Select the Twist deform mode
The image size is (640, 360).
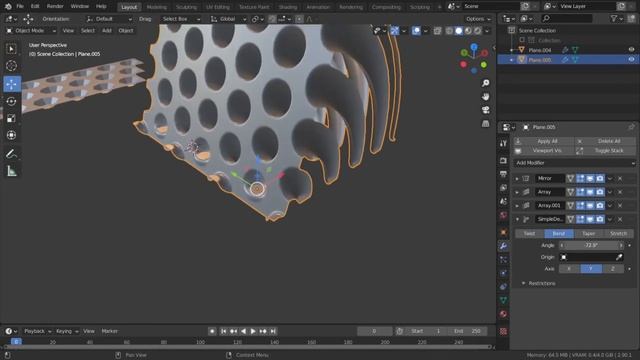pos(529,233)
